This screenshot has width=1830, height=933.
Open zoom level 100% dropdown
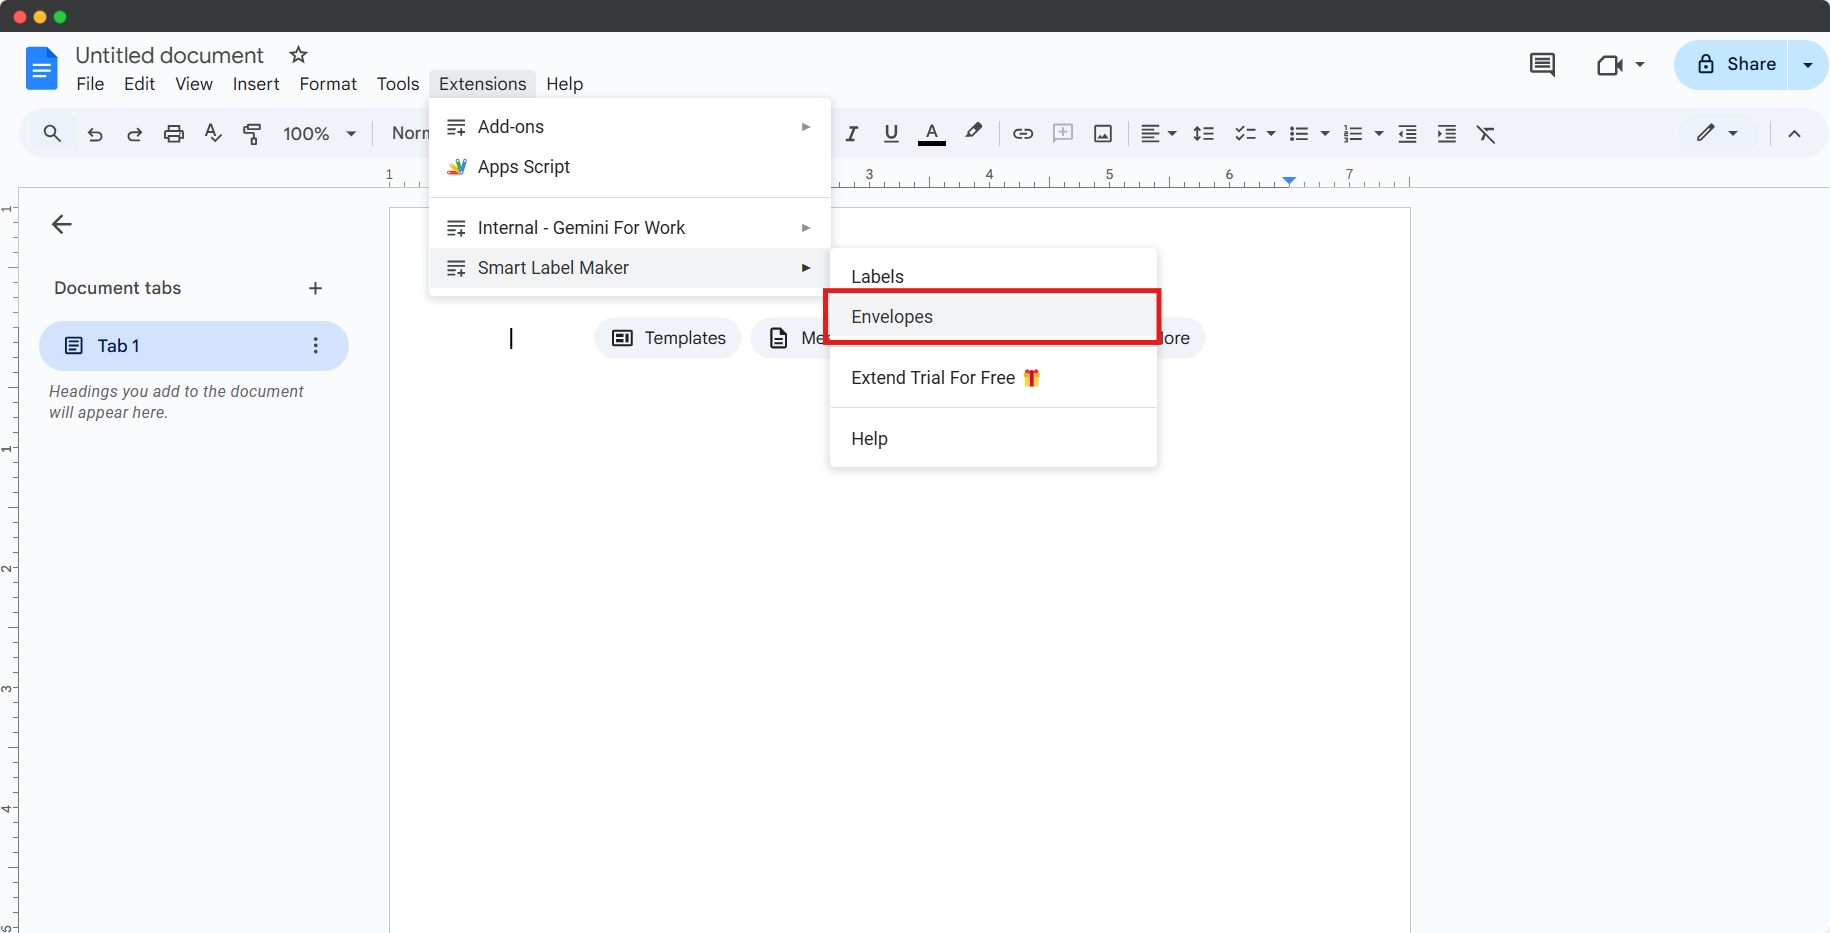(x=319, y=133)
